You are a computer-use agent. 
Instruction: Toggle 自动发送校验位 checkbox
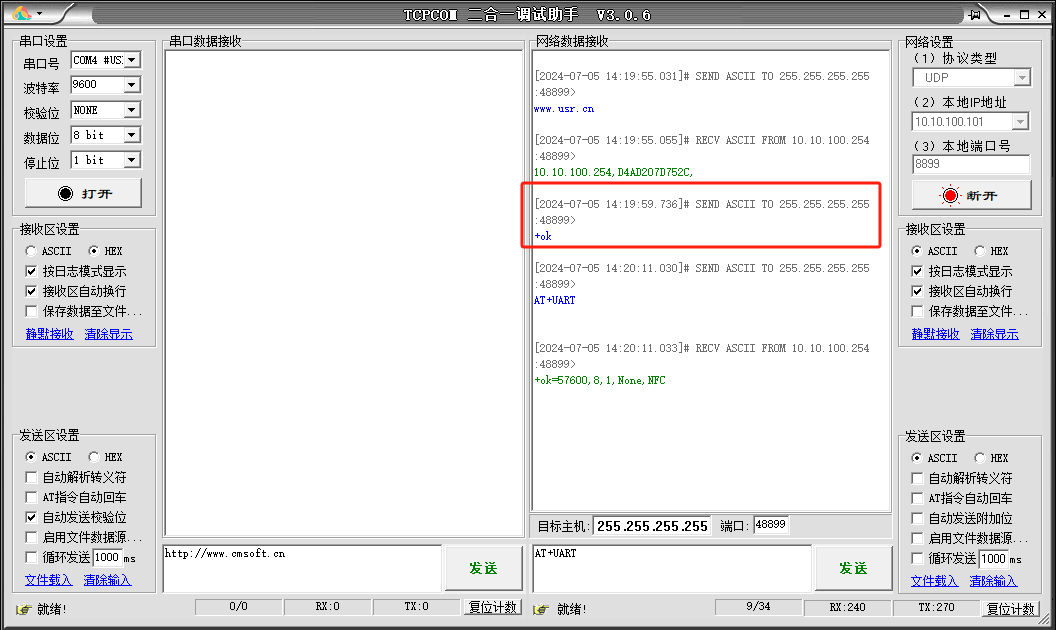[x=31, y=517]
